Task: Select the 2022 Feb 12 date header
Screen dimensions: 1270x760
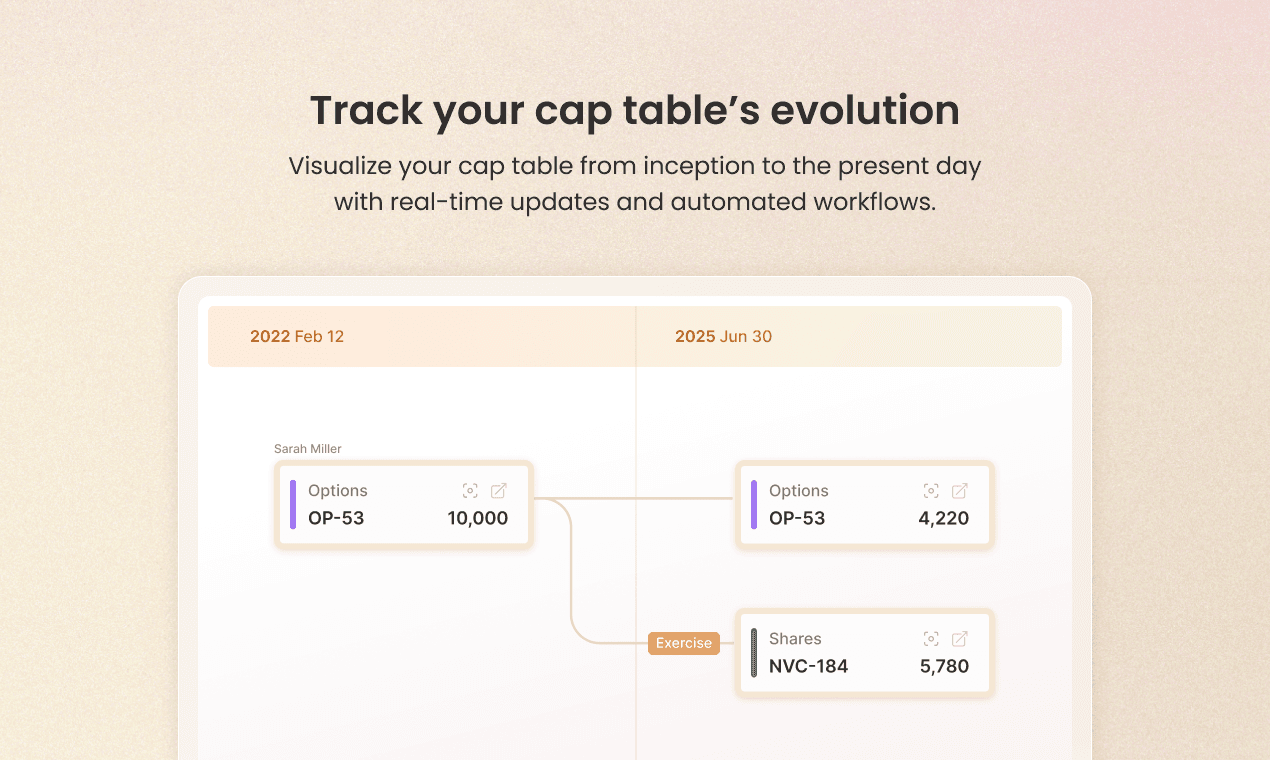Action: tap(297, 336)
